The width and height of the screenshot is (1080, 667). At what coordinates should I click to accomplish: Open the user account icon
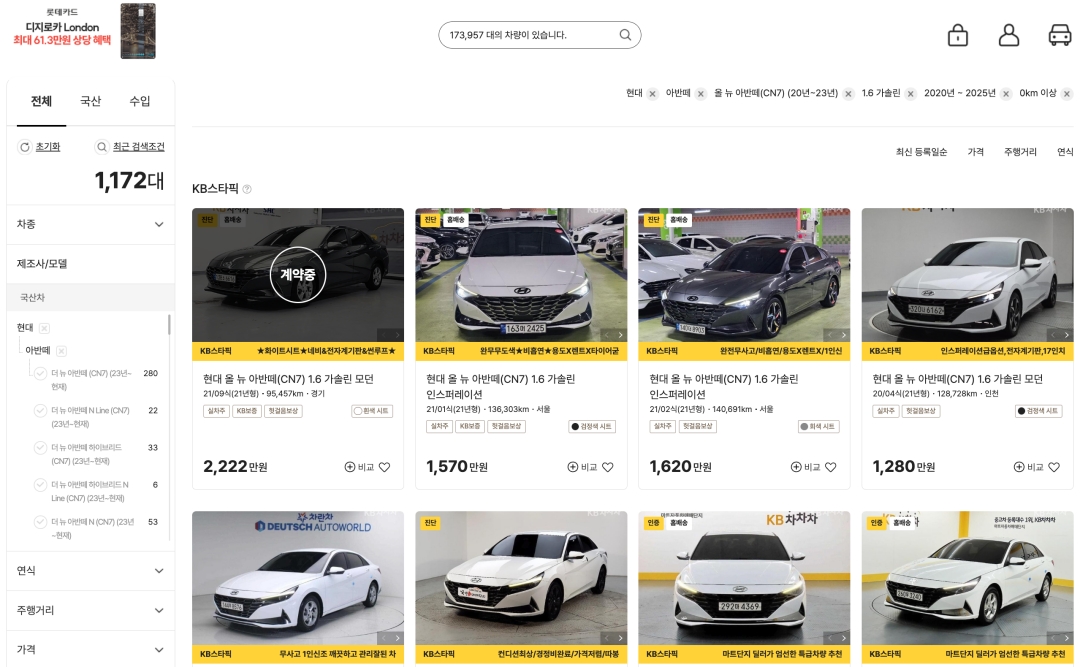(1008, 34)
